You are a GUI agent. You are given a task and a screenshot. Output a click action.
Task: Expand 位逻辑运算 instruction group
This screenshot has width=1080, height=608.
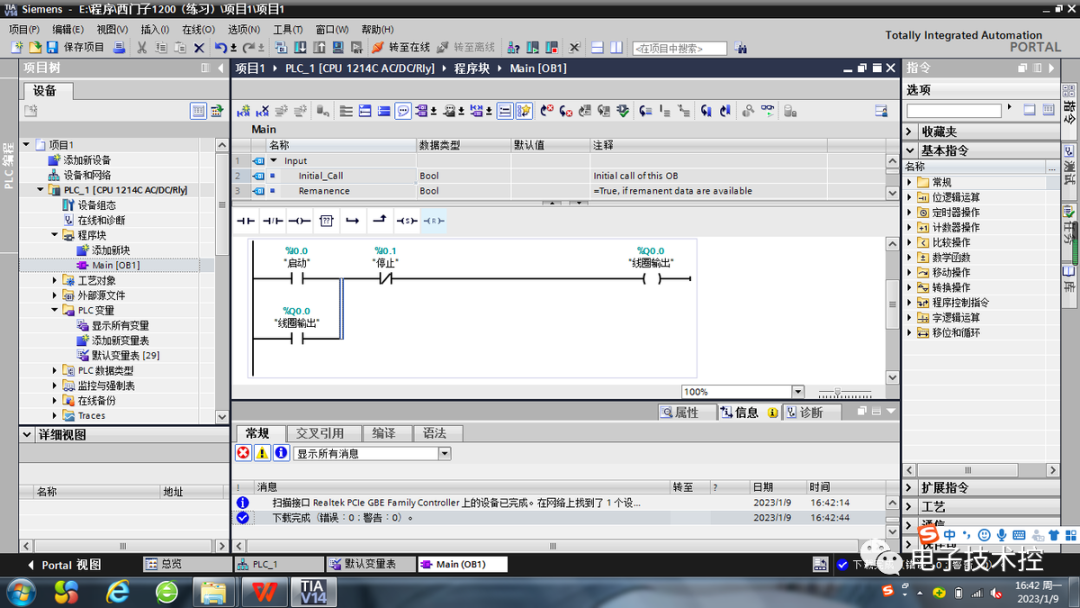(x=909, y=198)
